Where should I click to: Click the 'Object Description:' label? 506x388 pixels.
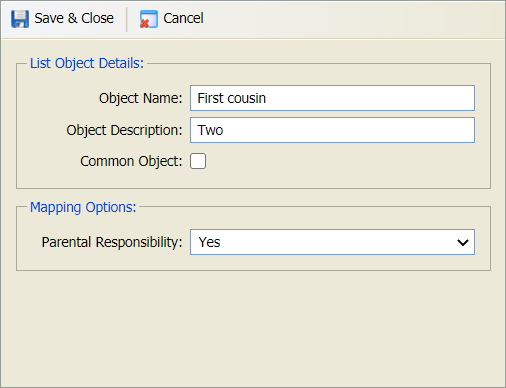(124, 130)
